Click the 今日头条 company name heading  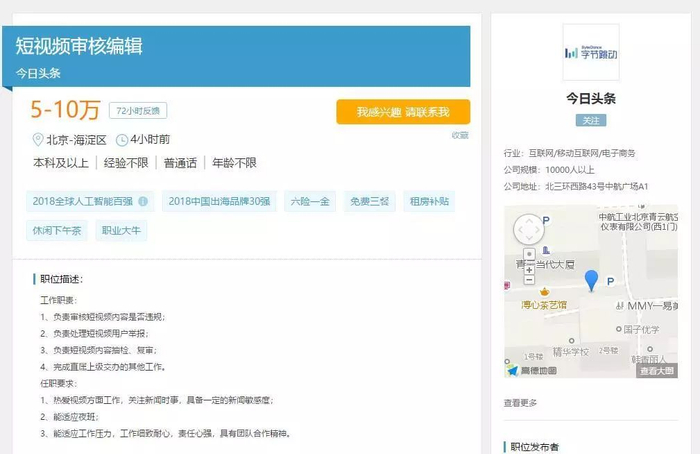tap(591, 99)
